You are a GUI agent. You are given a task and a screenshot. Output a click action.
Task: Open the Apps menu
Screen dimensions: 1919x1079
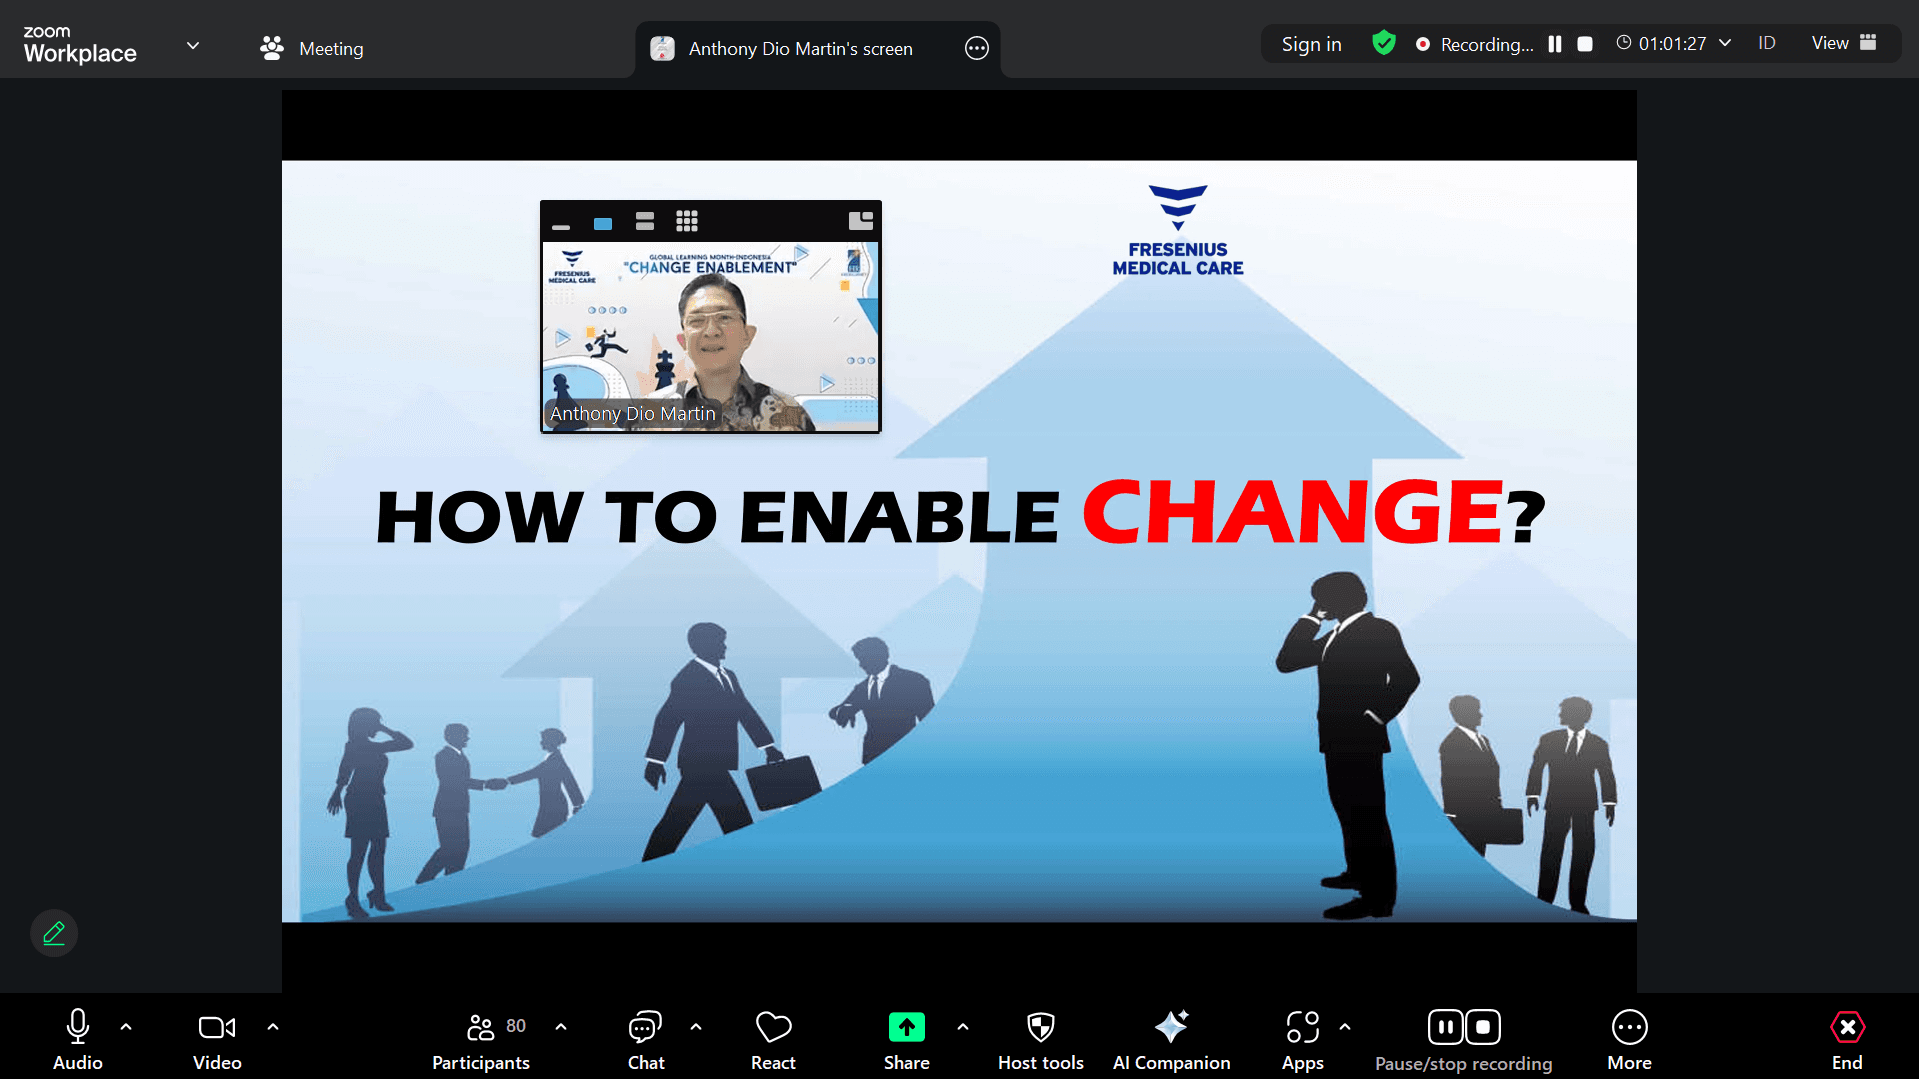click(1303, 1040)
